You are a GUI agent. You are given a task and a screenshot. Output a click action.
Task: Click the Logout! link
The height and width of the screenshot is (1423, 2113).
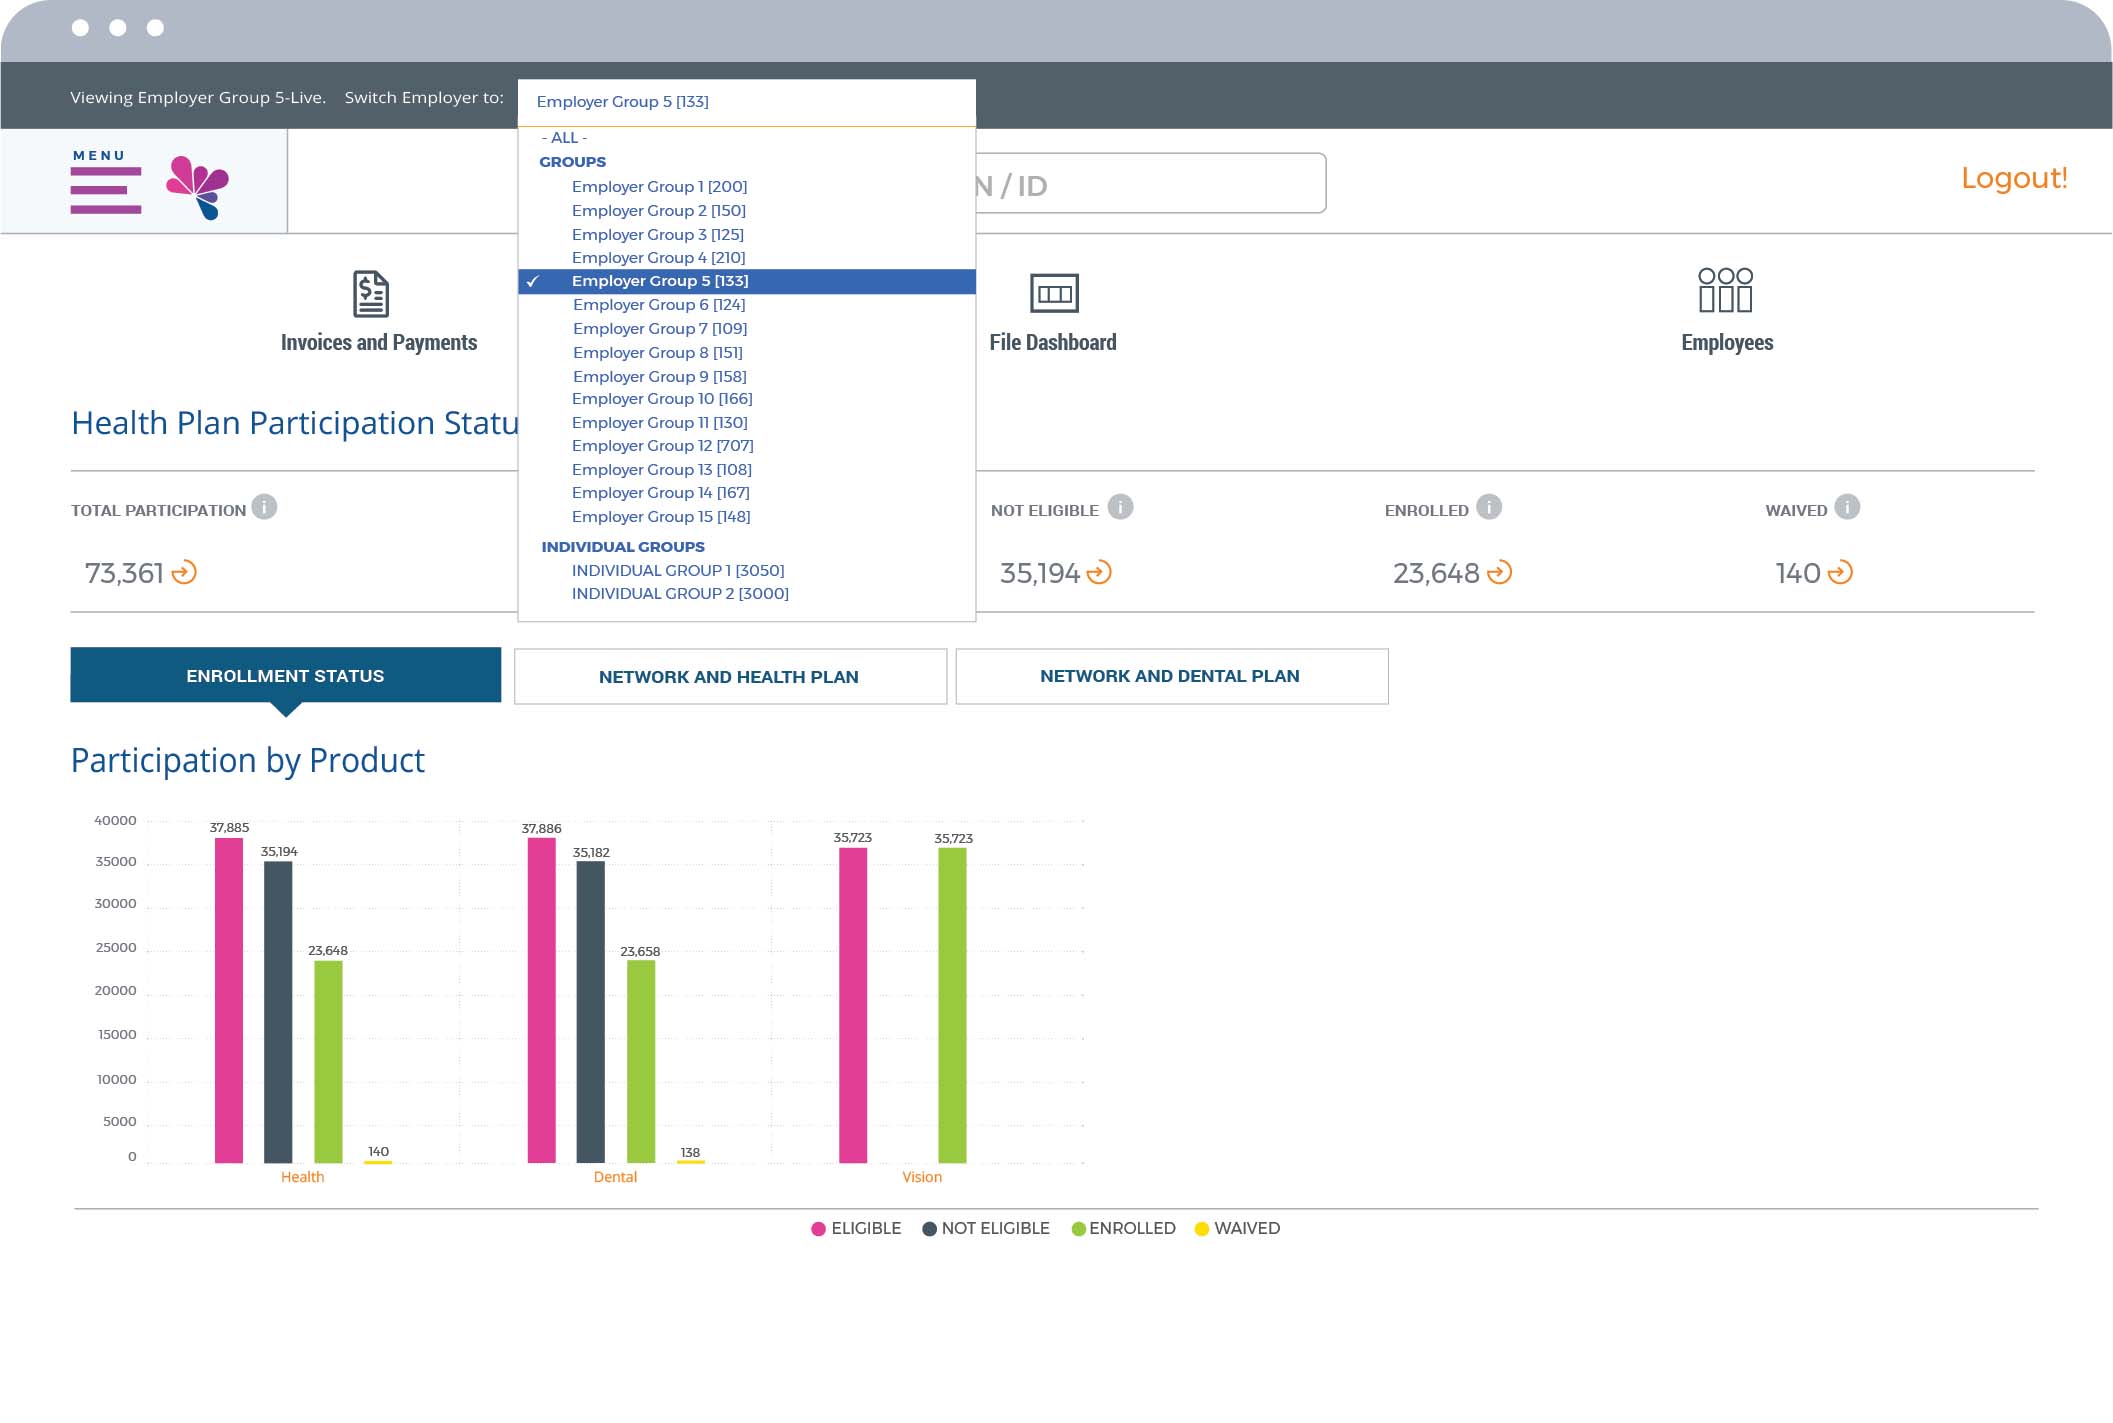tap(2013, 180)
